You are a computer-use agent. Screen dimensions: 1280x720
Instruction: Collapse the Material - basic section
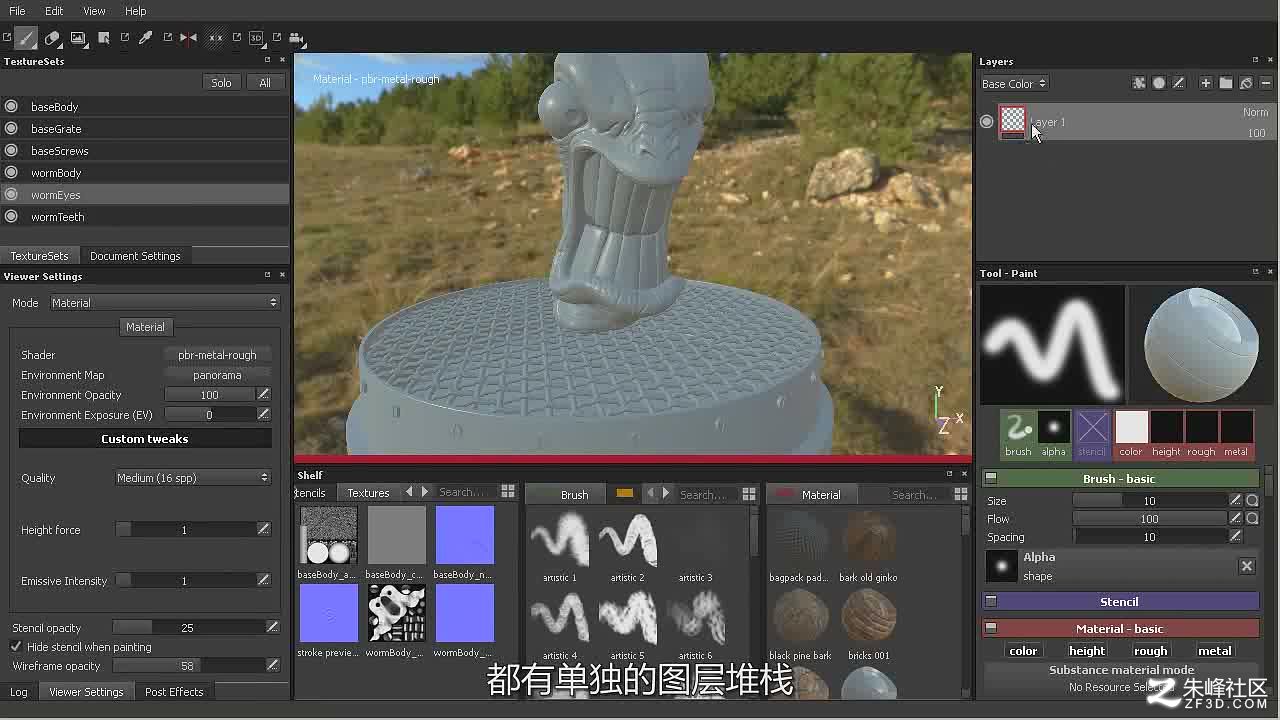(991, 628)
